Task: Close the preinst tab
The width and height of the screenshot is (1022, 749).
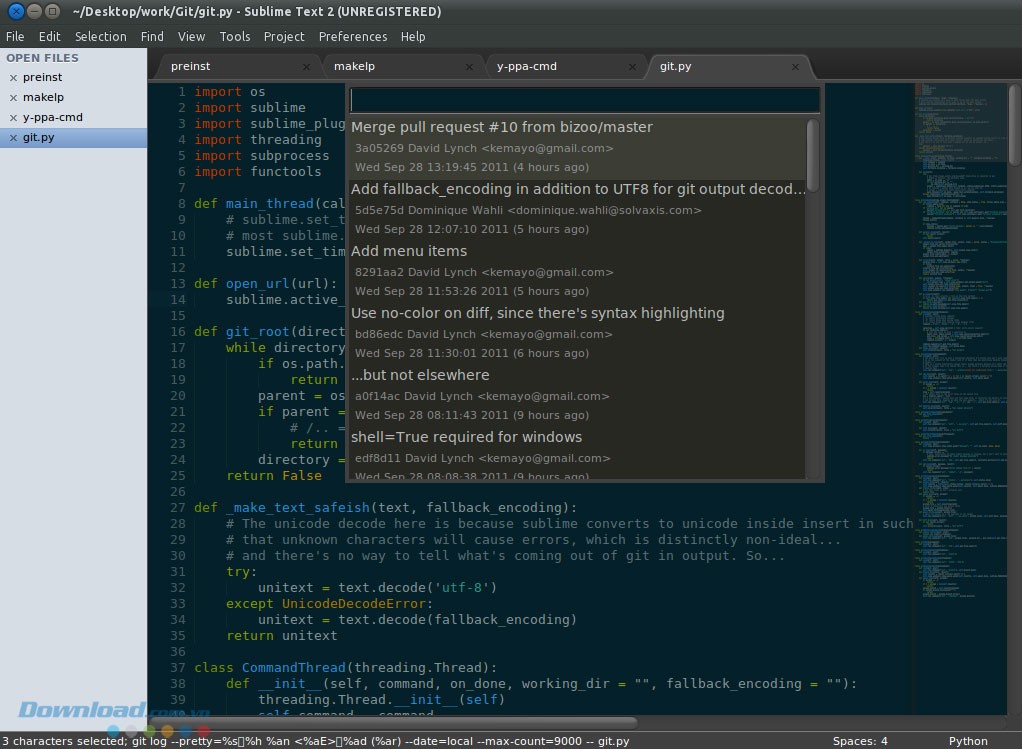Action: (x=306, y=67)
